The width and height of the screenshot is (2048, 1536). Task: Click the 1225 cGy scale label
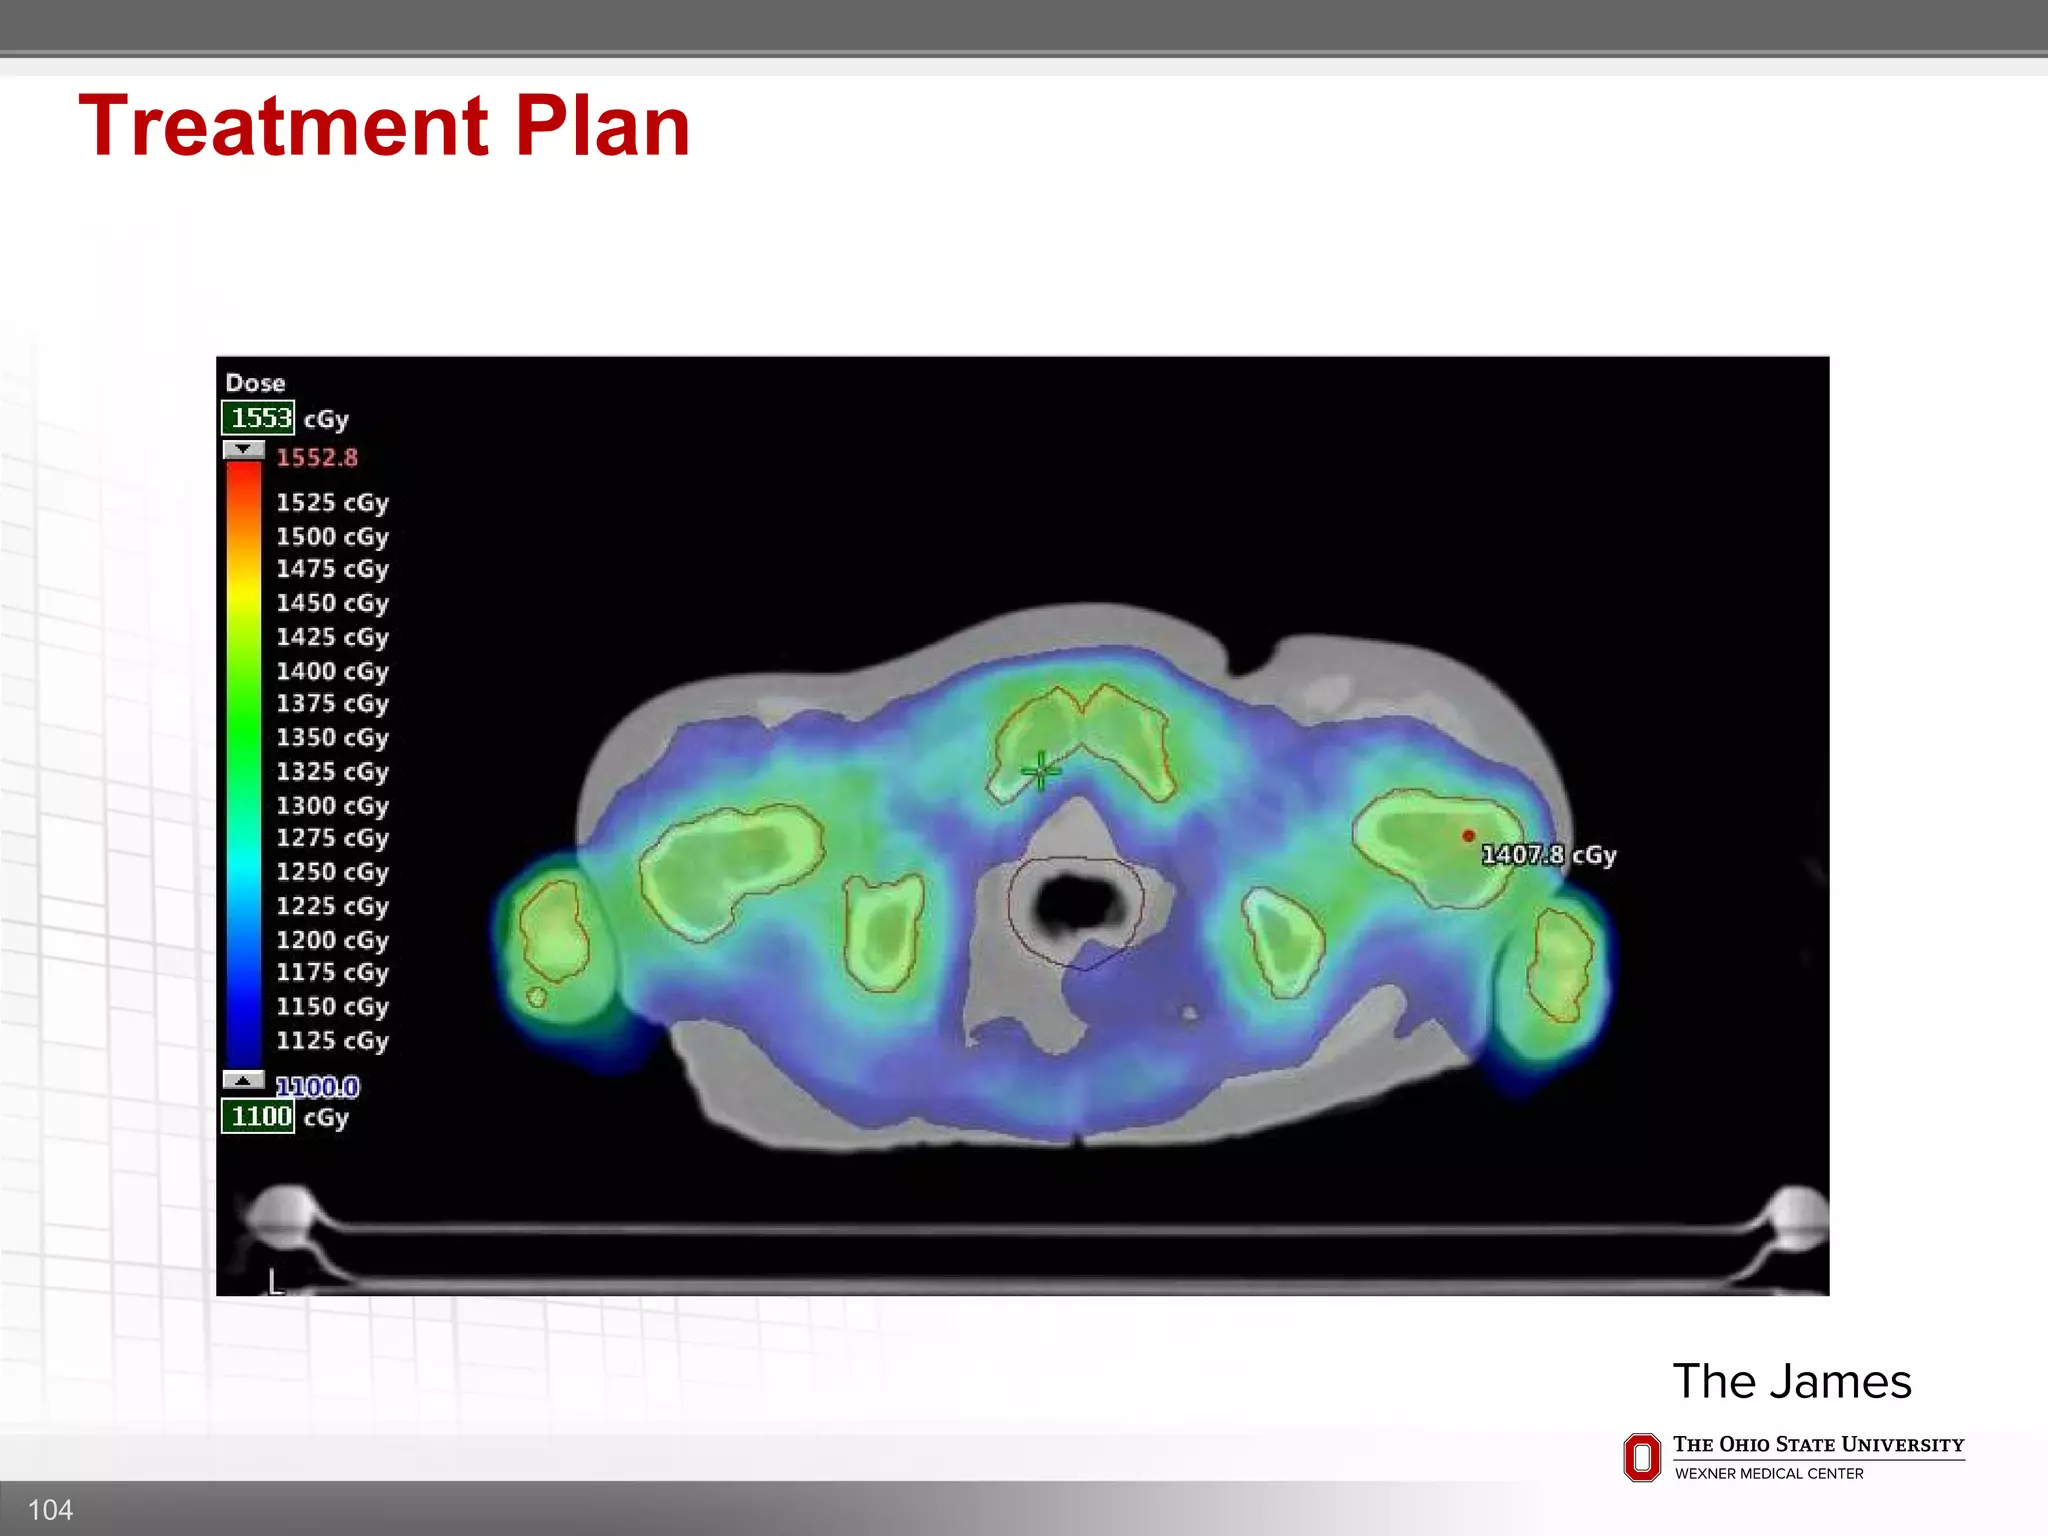(332, 906)
